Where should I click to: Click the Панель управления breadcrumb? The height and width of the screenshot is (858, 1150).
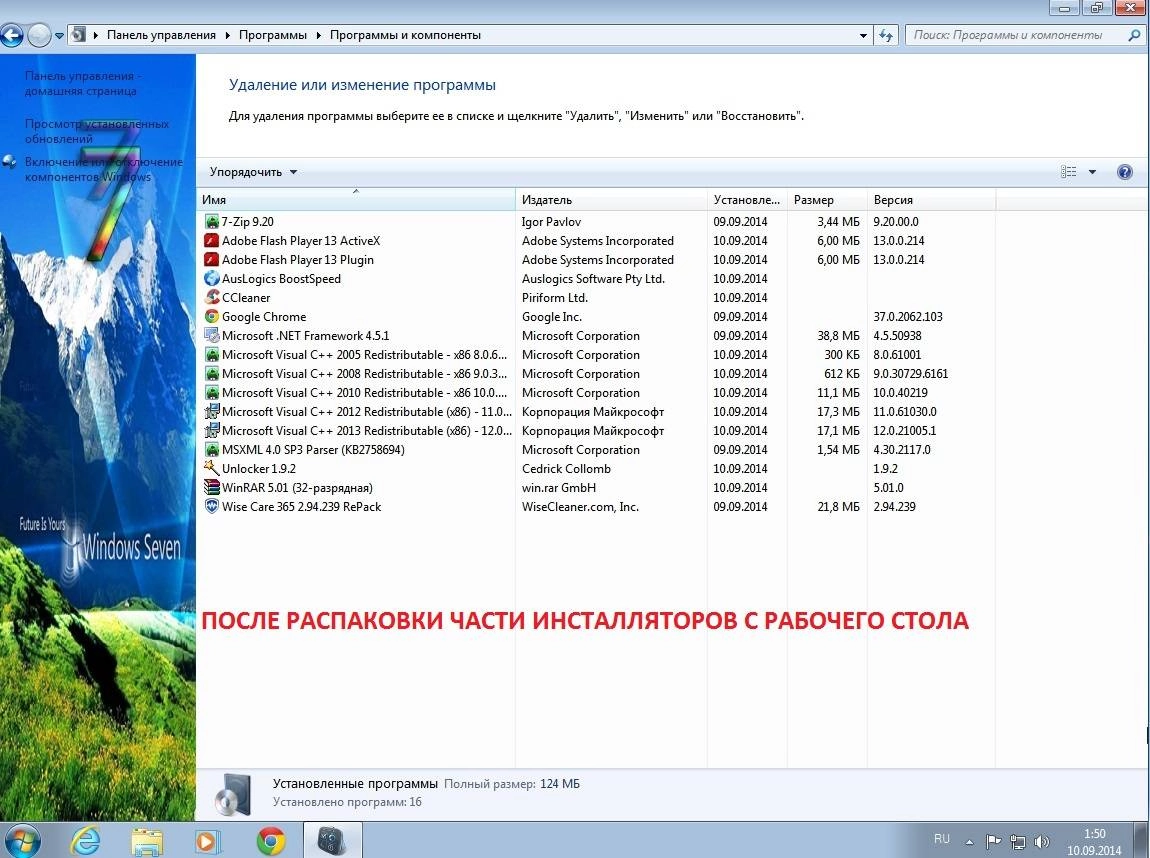coord(161,35)
